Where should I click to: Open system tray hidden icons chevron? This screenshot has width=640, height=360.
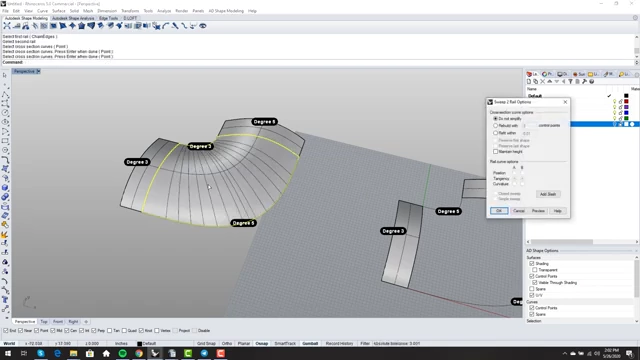[x=564, y=353]
